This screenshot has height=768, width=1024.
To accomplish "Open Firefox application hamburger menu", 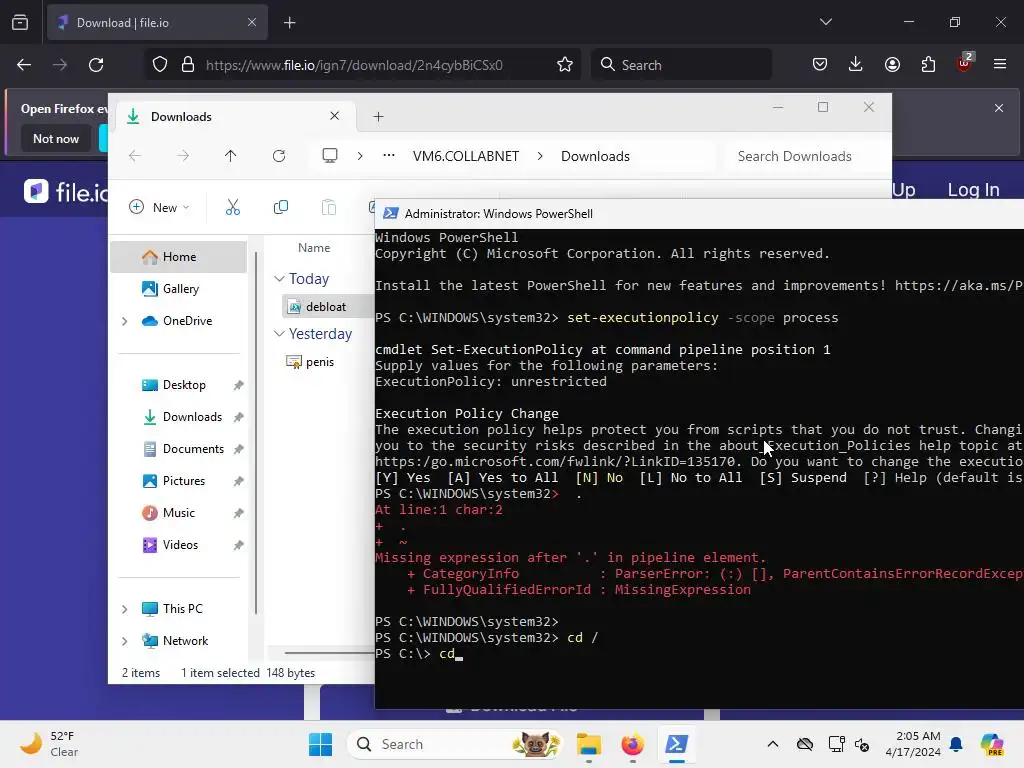I will (x=1000, y=65).
